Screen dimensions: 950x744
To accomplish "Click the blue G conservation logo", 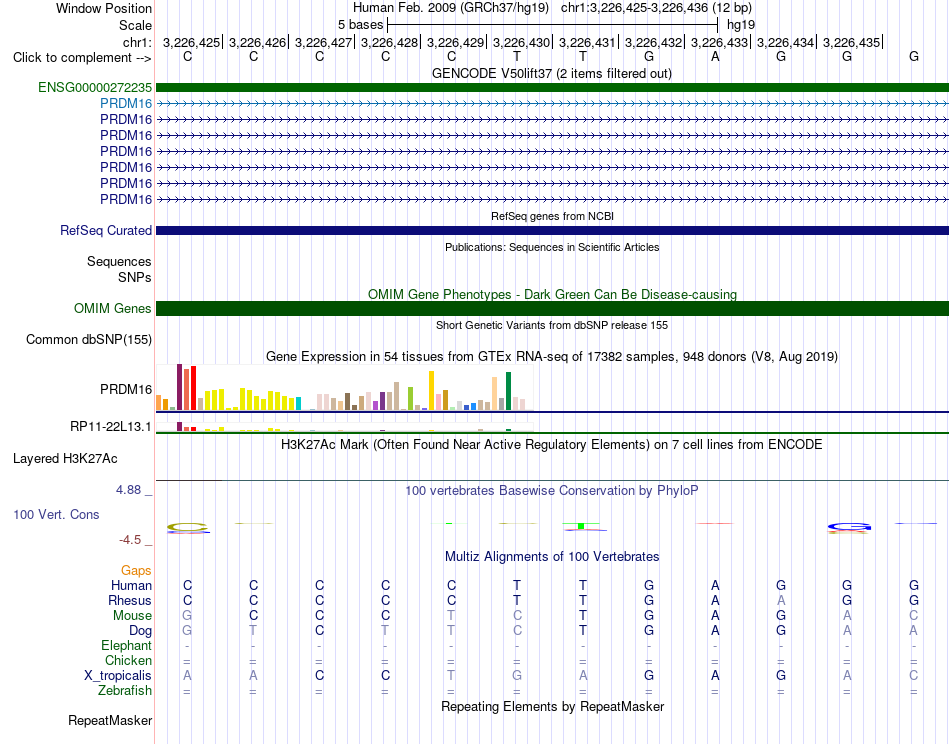I will point(849,528).
